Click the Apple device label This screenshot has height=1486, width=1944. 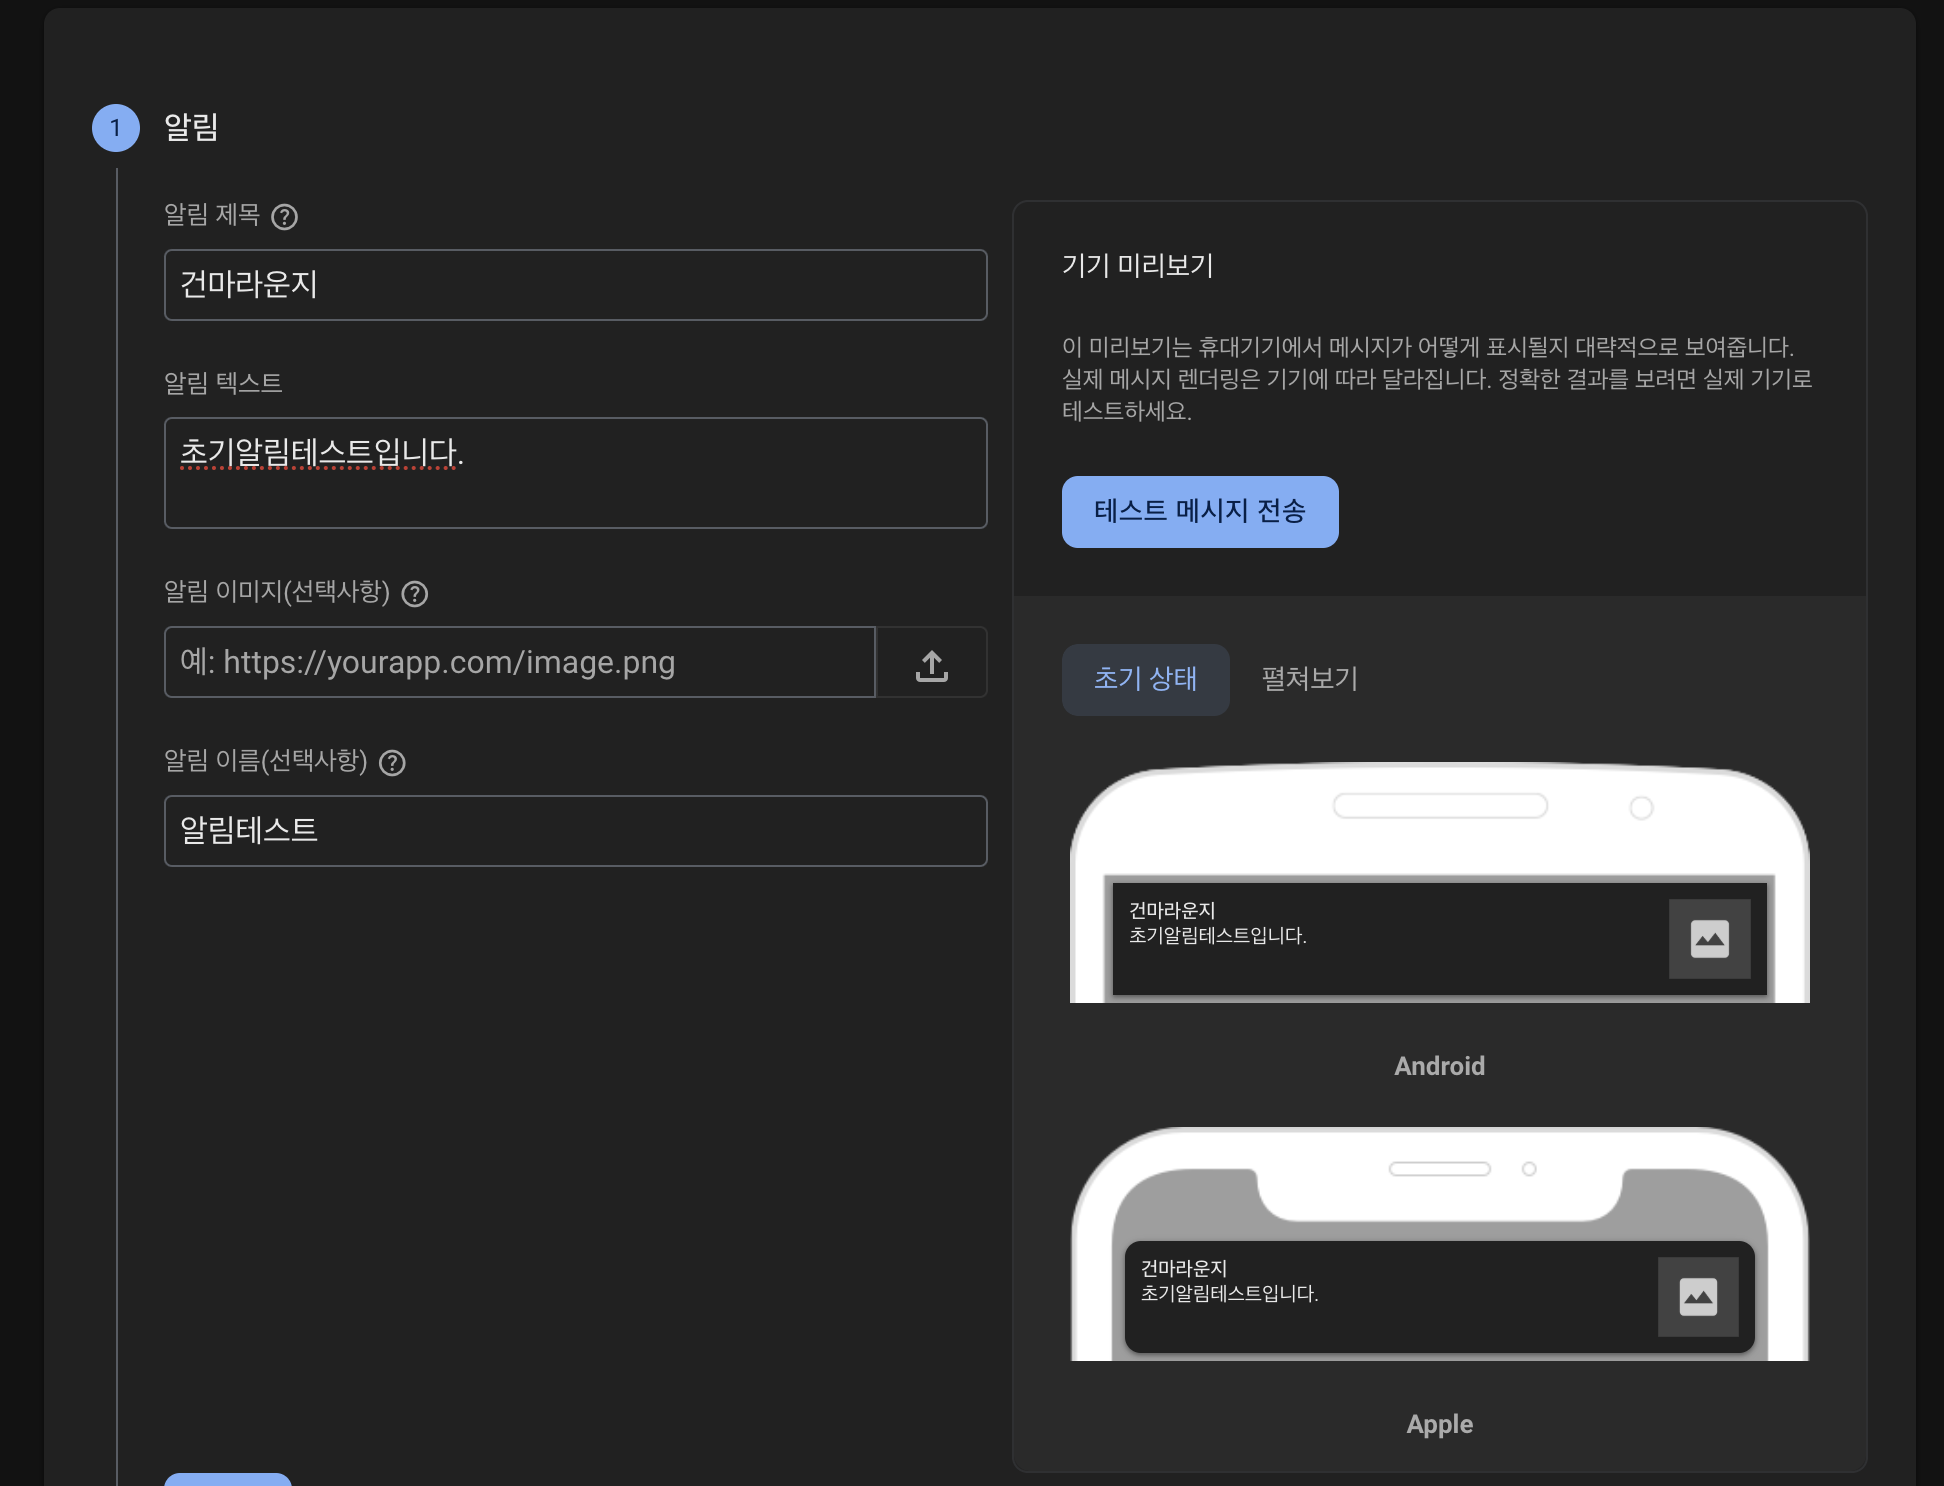[x=1439, y=1424]
